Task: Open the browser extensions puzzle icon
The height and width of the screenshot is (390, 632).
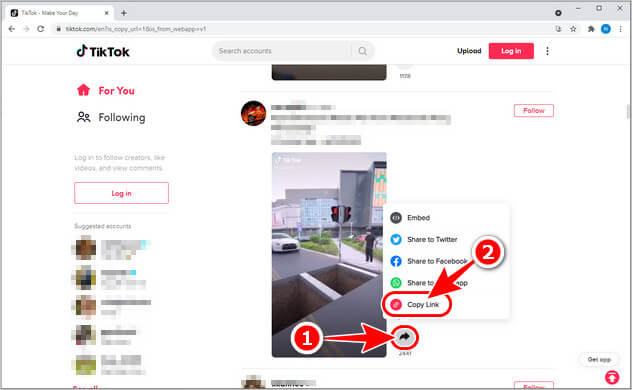Action: coord(591,29)
